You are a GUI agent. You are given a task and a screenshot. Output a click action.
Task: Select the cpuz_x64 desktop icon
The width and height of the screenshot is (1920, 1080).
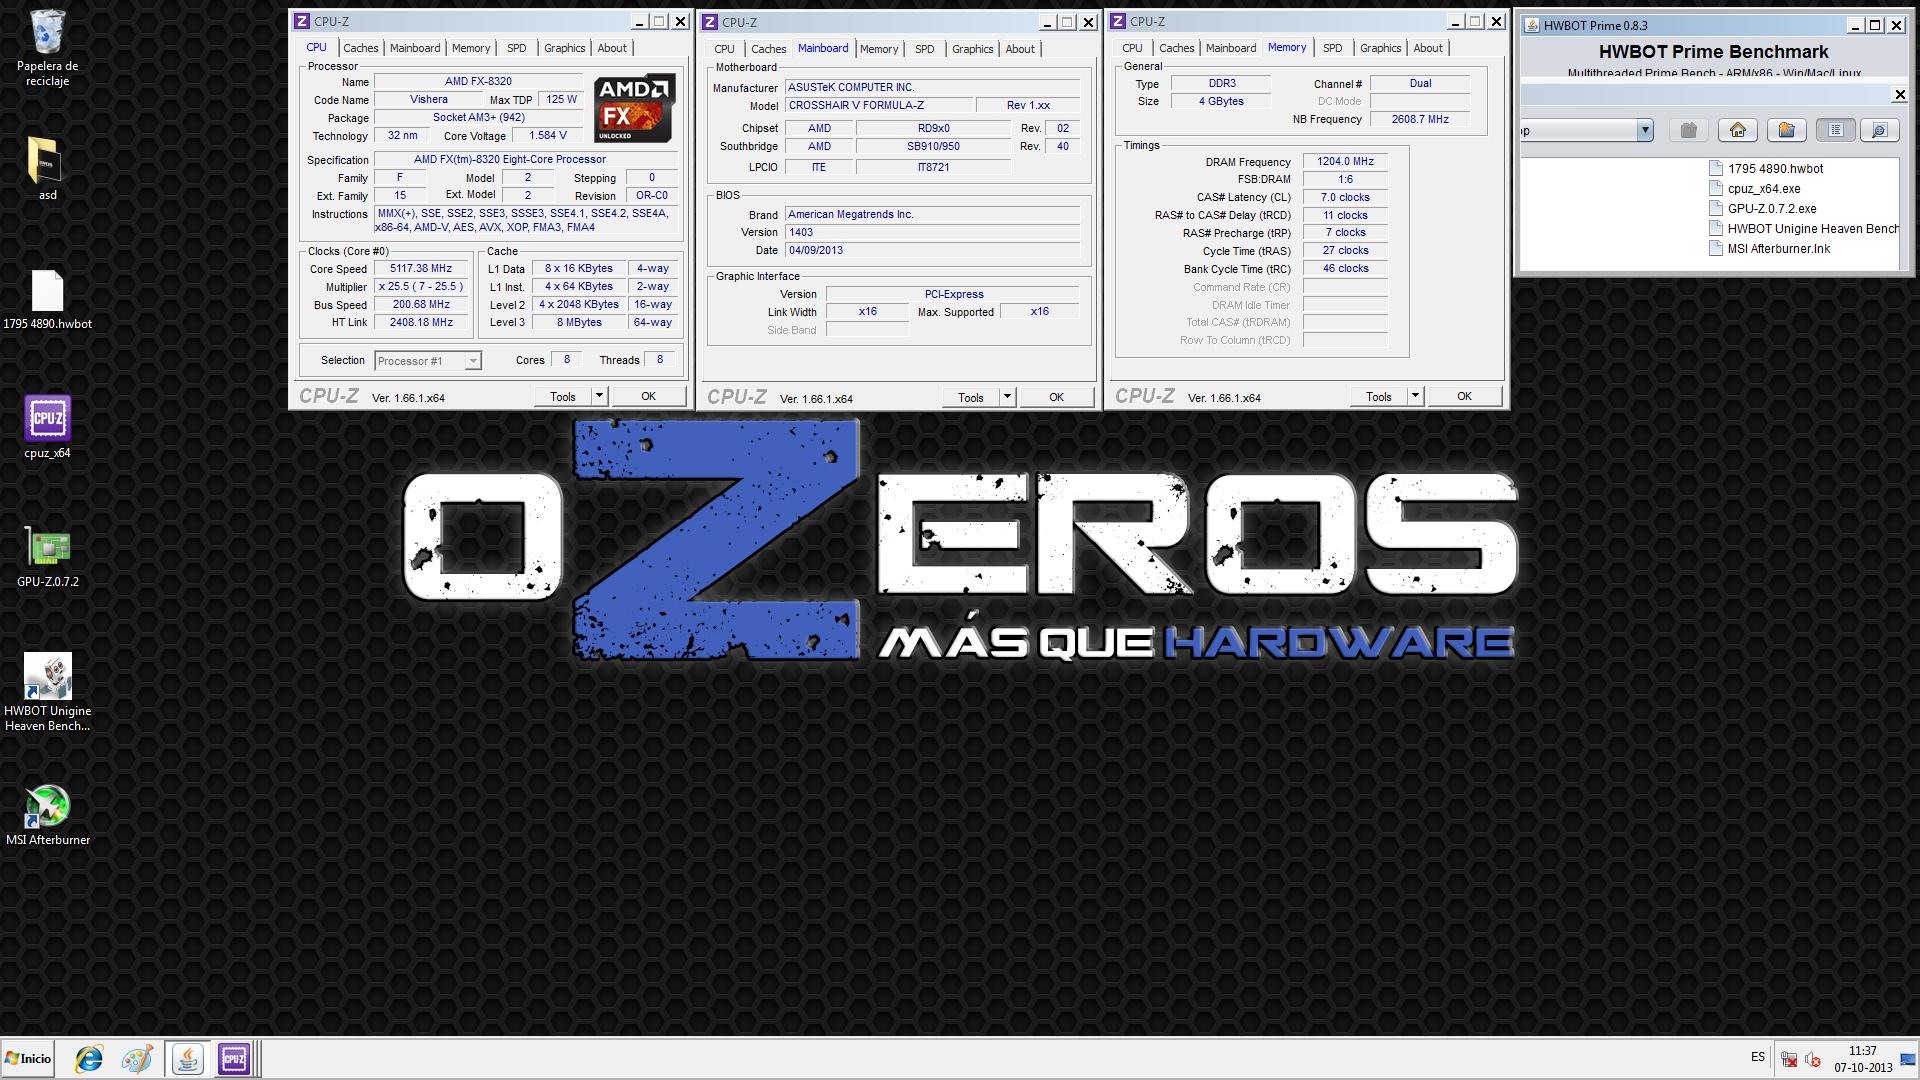point(47,428)
